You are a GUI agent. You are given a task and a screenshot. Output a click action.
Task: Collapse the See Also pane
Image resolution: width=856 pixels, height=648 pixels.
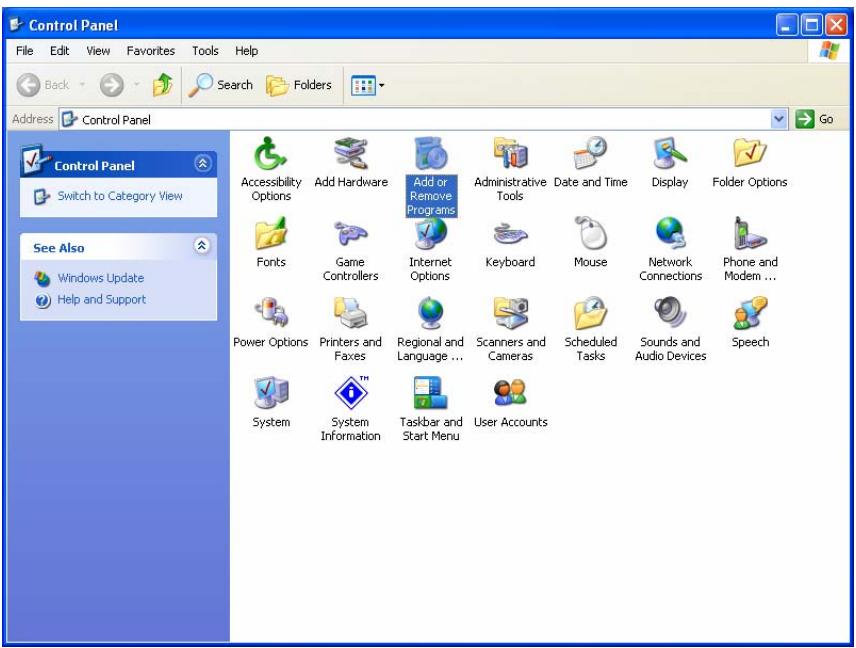point(202,246)
